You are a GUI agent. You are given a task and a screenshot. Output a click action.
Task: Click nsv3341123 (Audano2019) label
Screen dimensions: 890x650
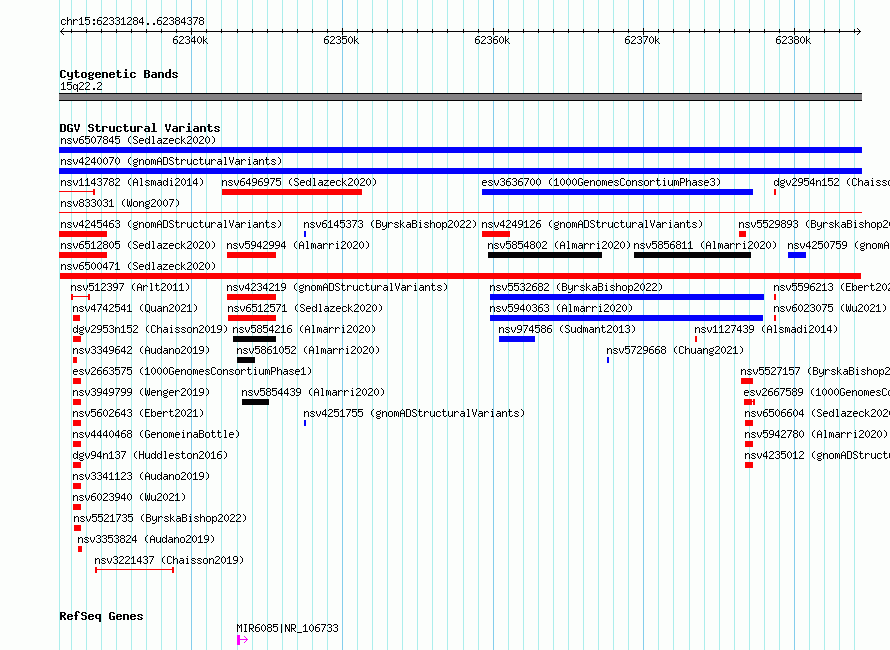[x=141, y=476]
